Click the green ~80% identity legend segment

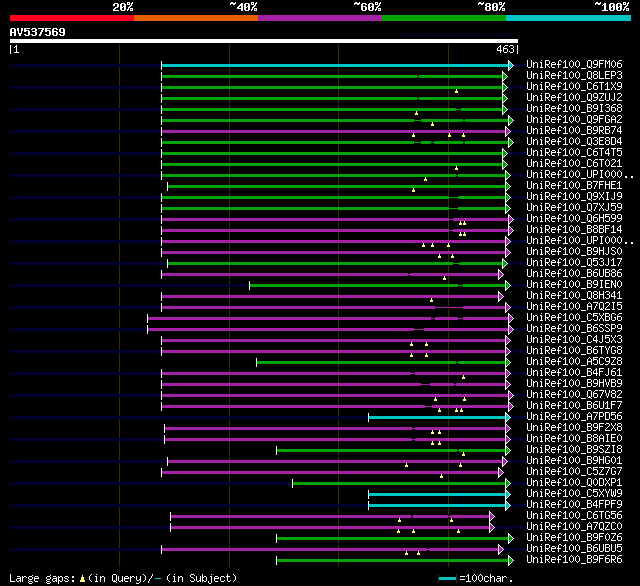(444, 18)
